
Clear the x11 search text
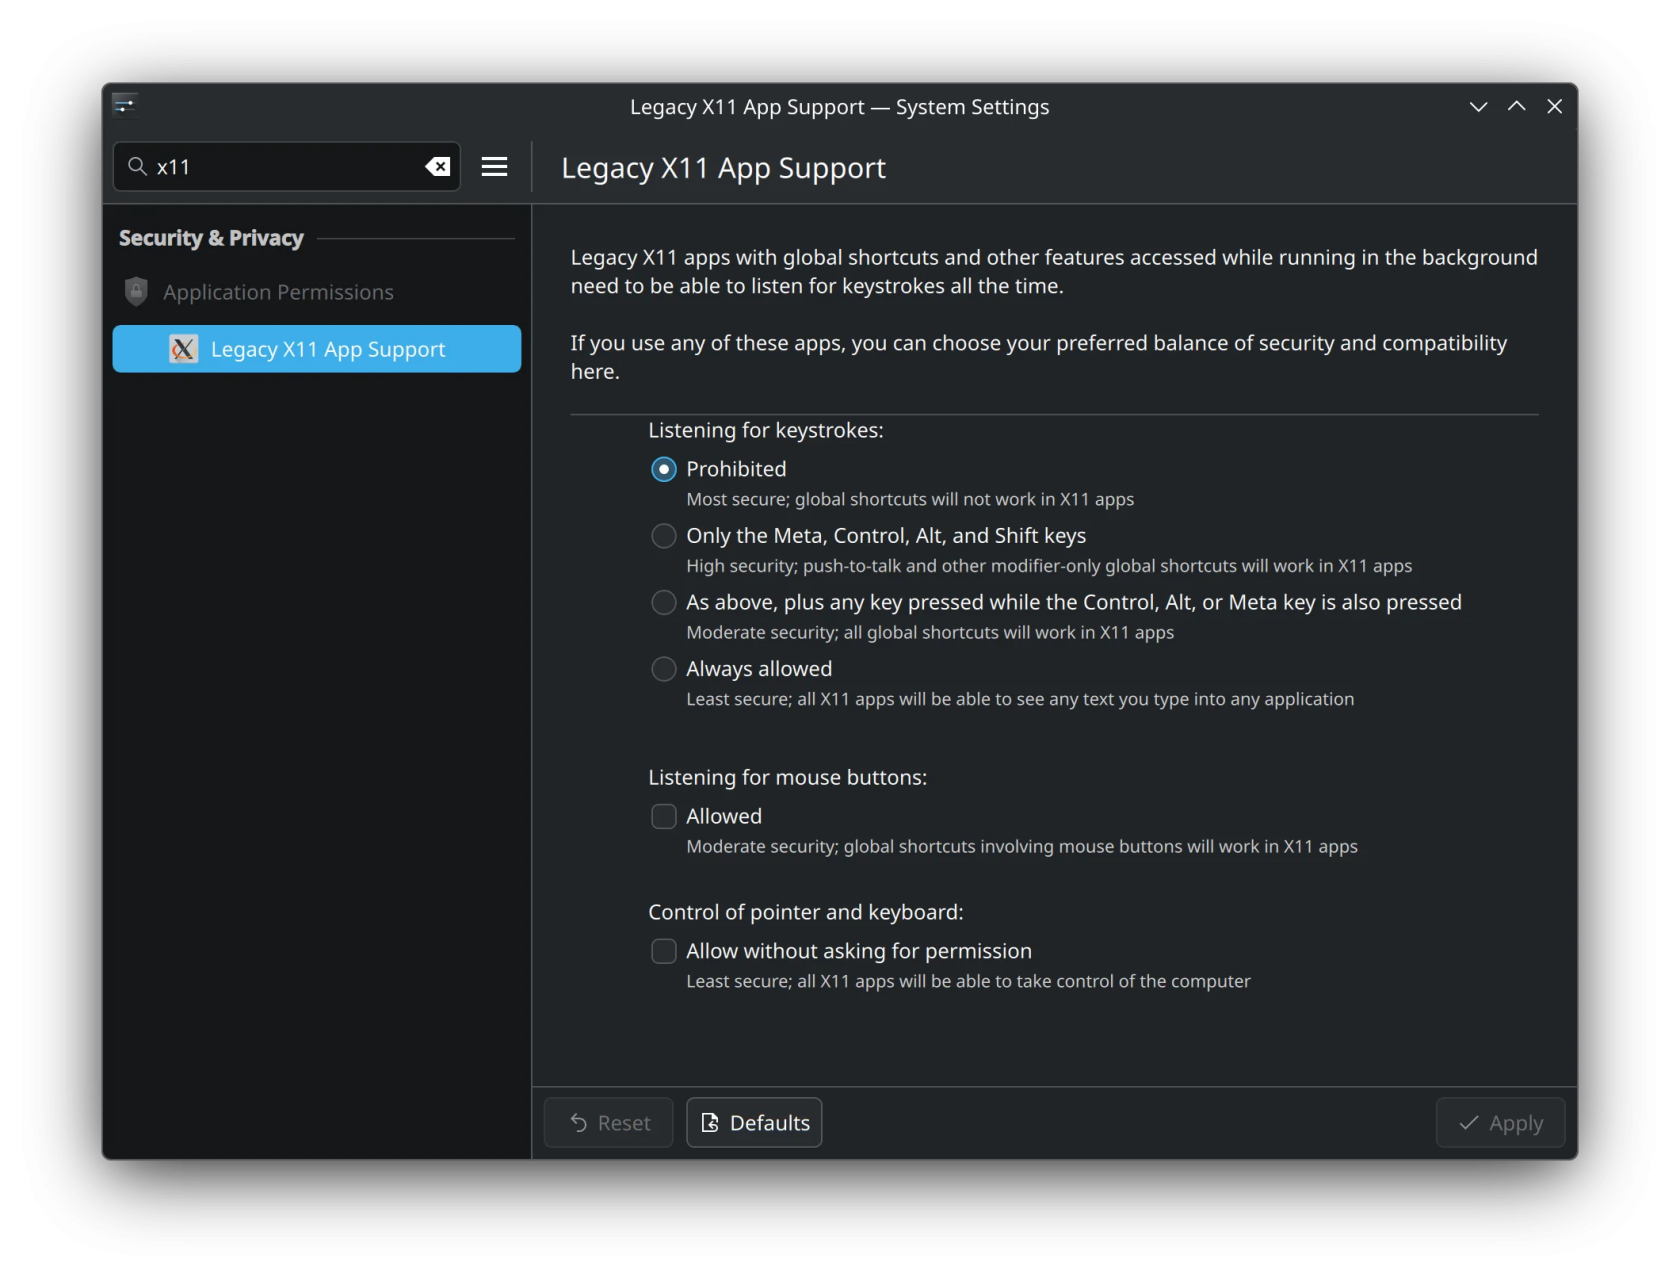(x=437, y=167)
